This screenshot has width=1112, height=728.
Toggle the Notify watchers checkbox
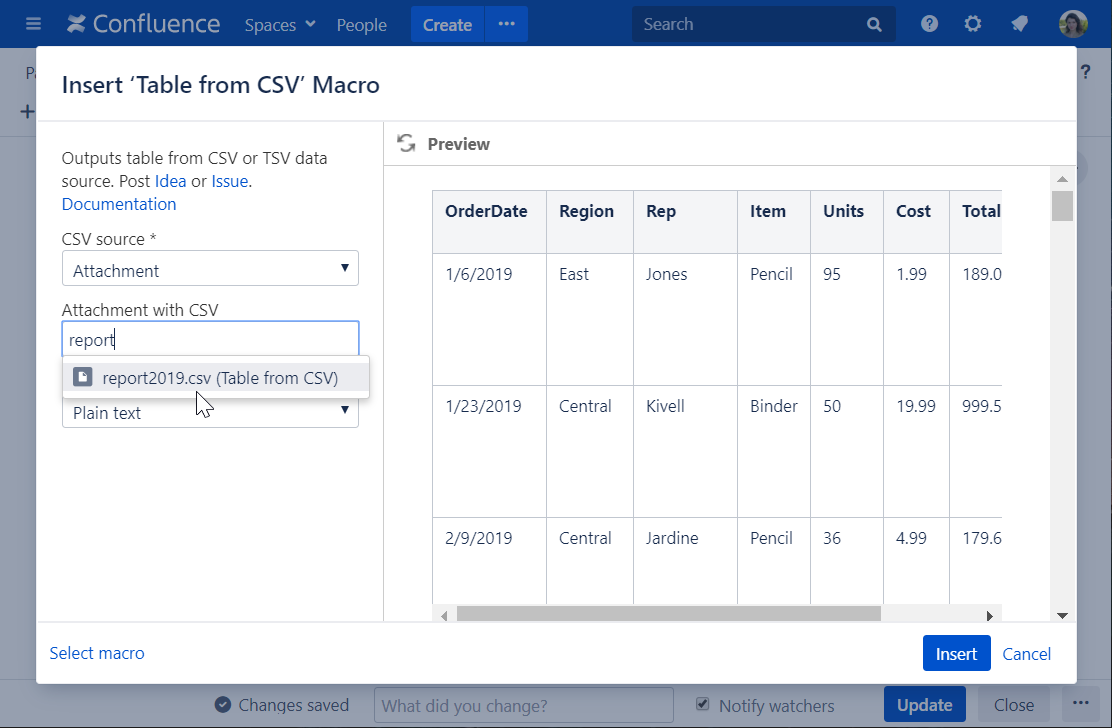click(703, 705)
